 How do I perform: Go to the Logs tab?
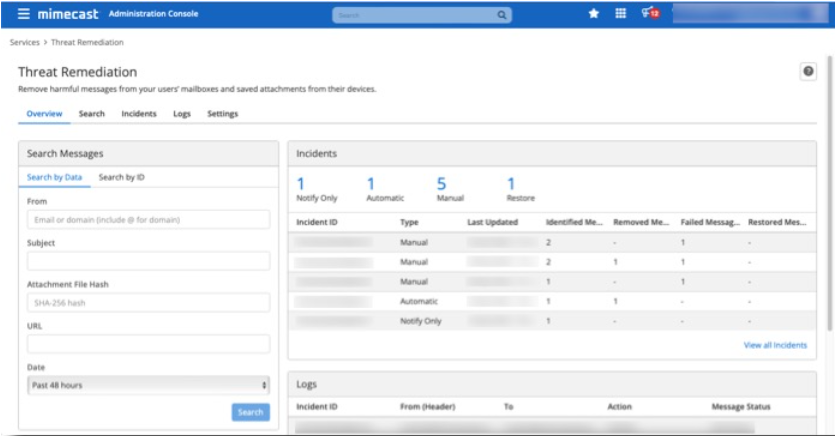coord(182,114)
